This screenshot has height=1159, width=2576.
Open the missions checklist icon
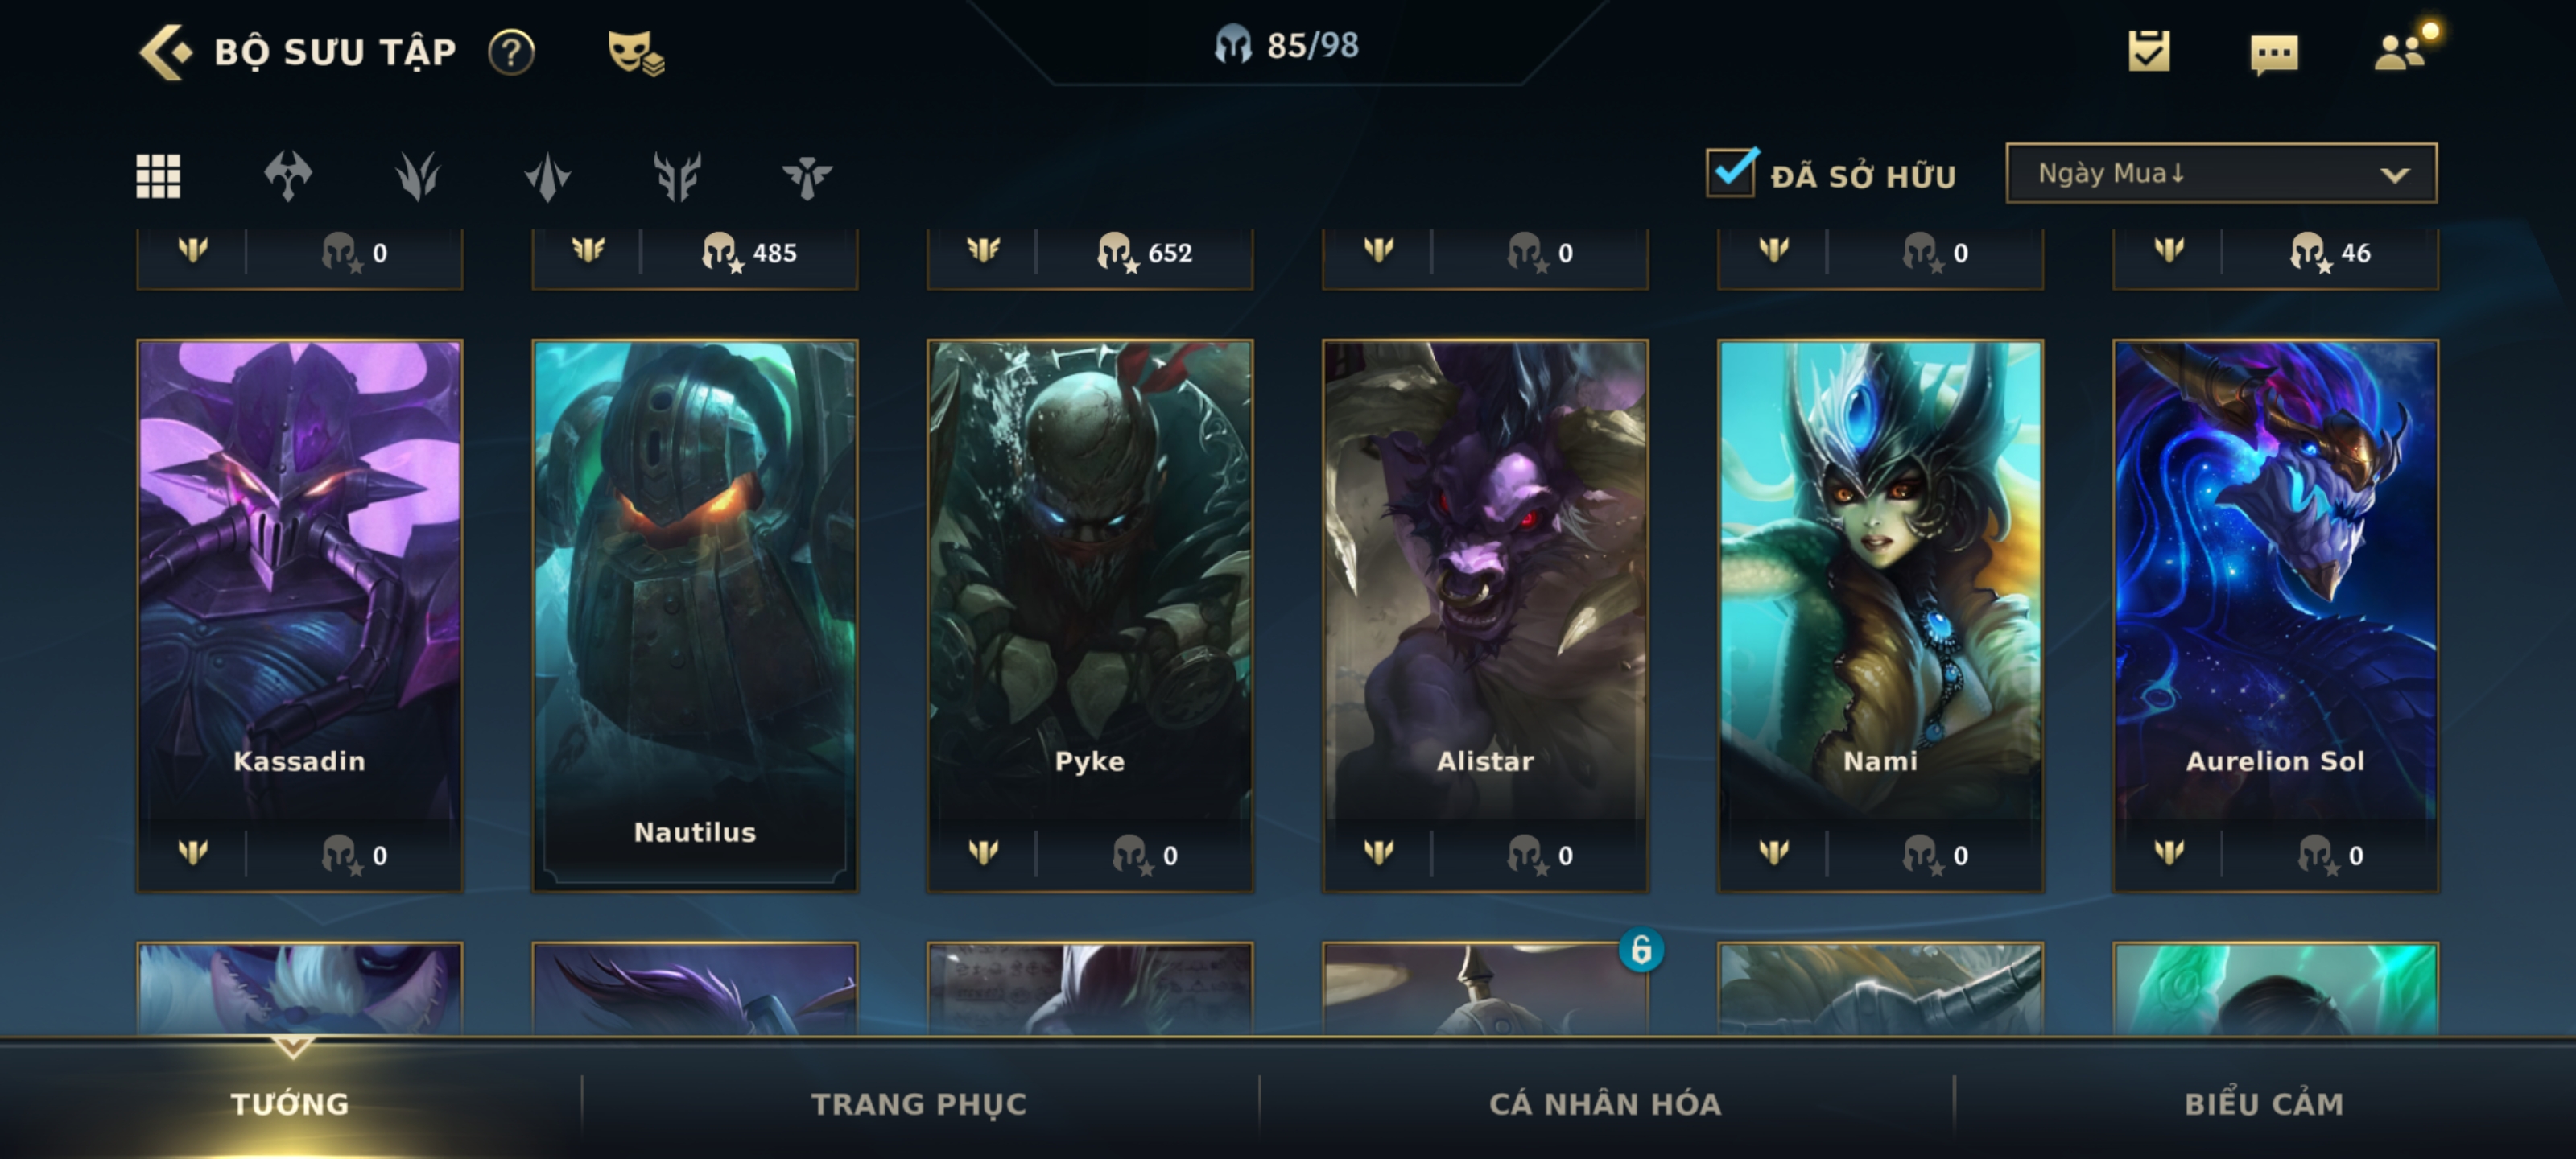click(2149, 51)
